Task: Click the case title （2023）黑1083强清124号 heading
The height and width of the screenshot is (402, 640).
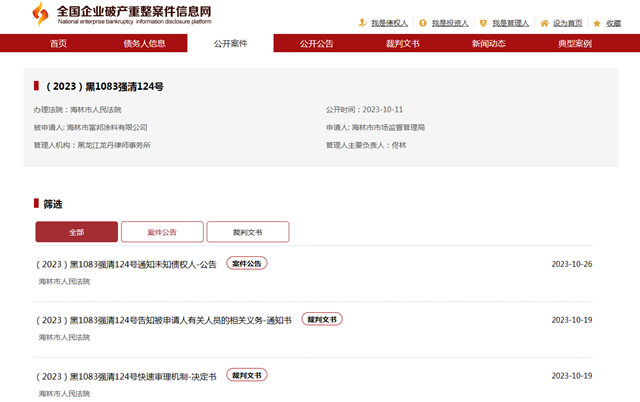Action: [105, 87]
